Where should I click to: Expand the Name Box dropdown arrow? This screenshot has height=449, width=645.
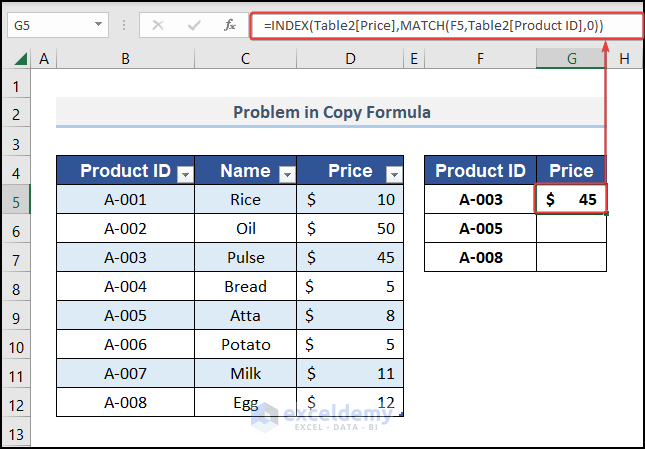(98, 24)
